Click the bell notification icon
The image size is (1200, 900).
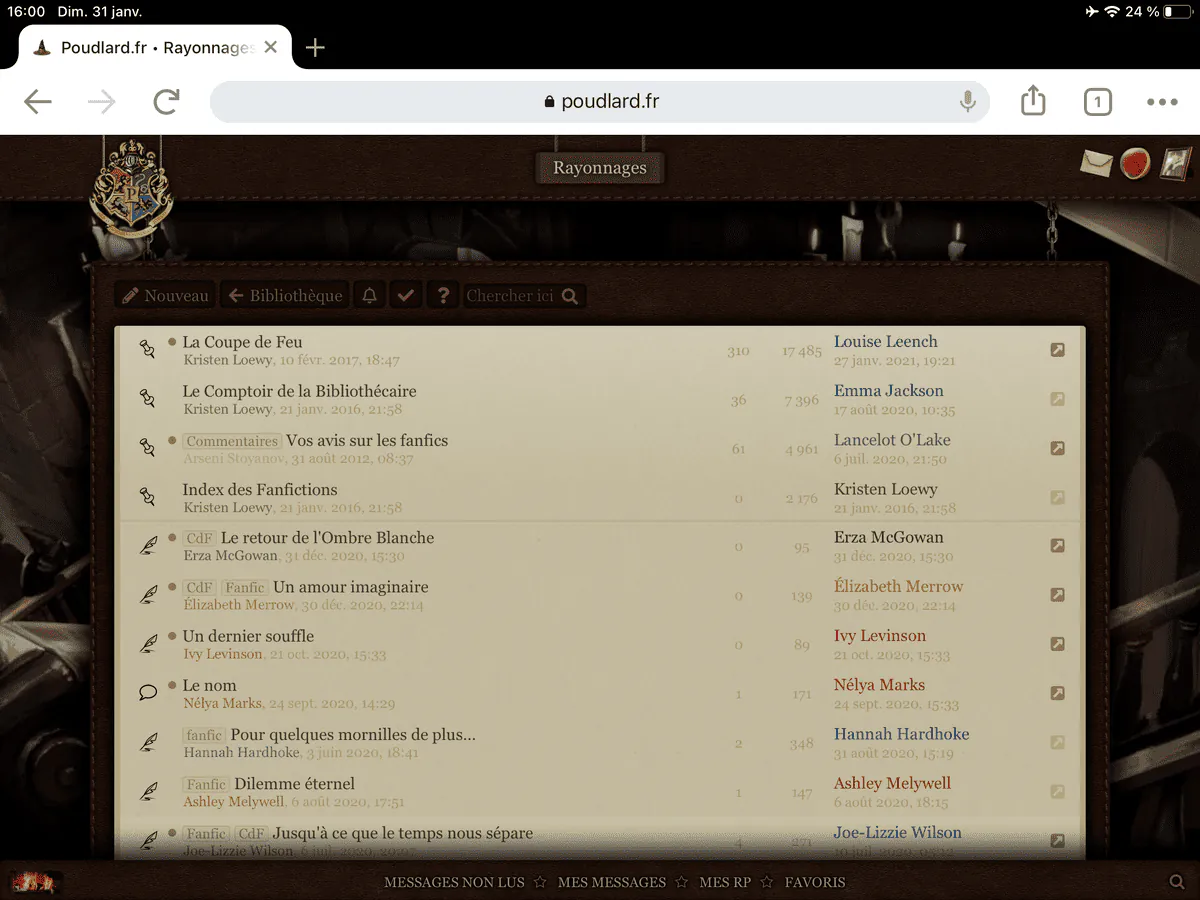pos(370,295)
